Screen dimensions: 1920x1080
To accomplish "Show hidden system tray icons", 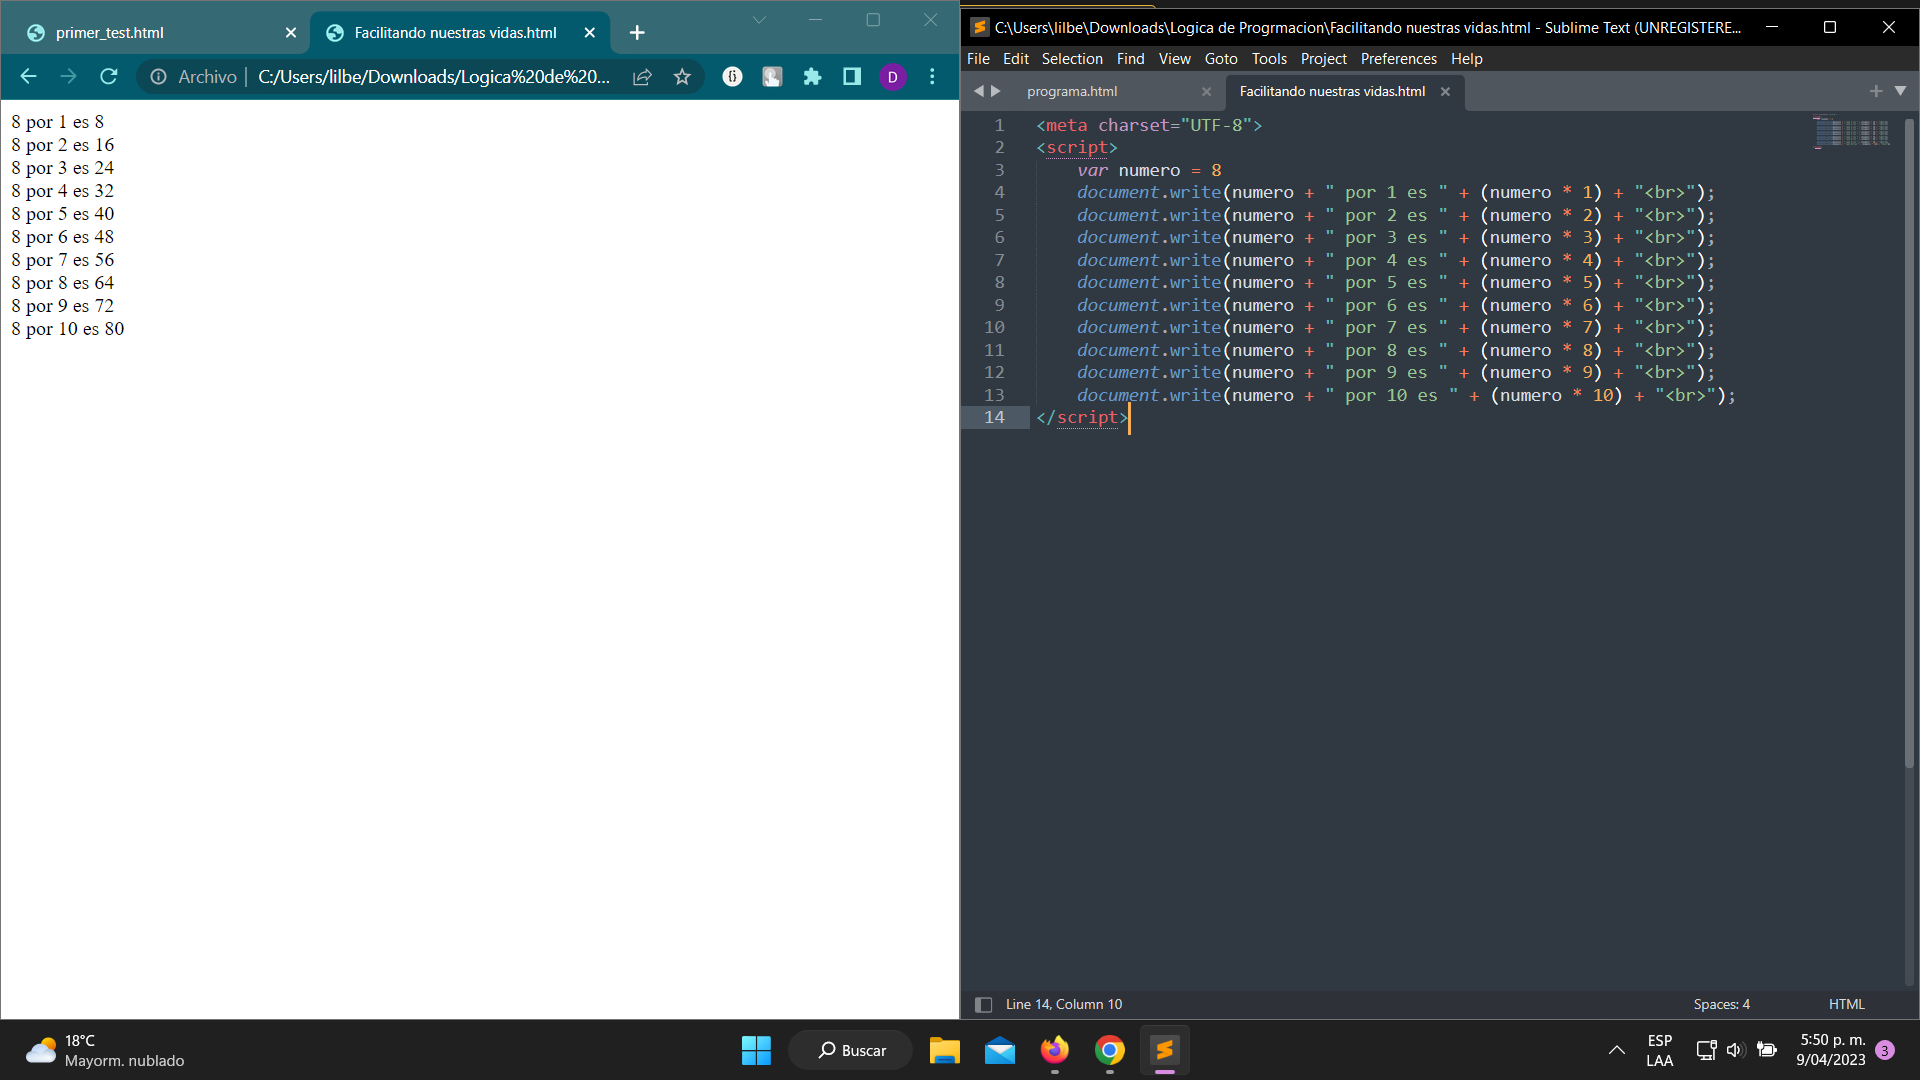I will pyautogui.click(x=1616, y=1050).
